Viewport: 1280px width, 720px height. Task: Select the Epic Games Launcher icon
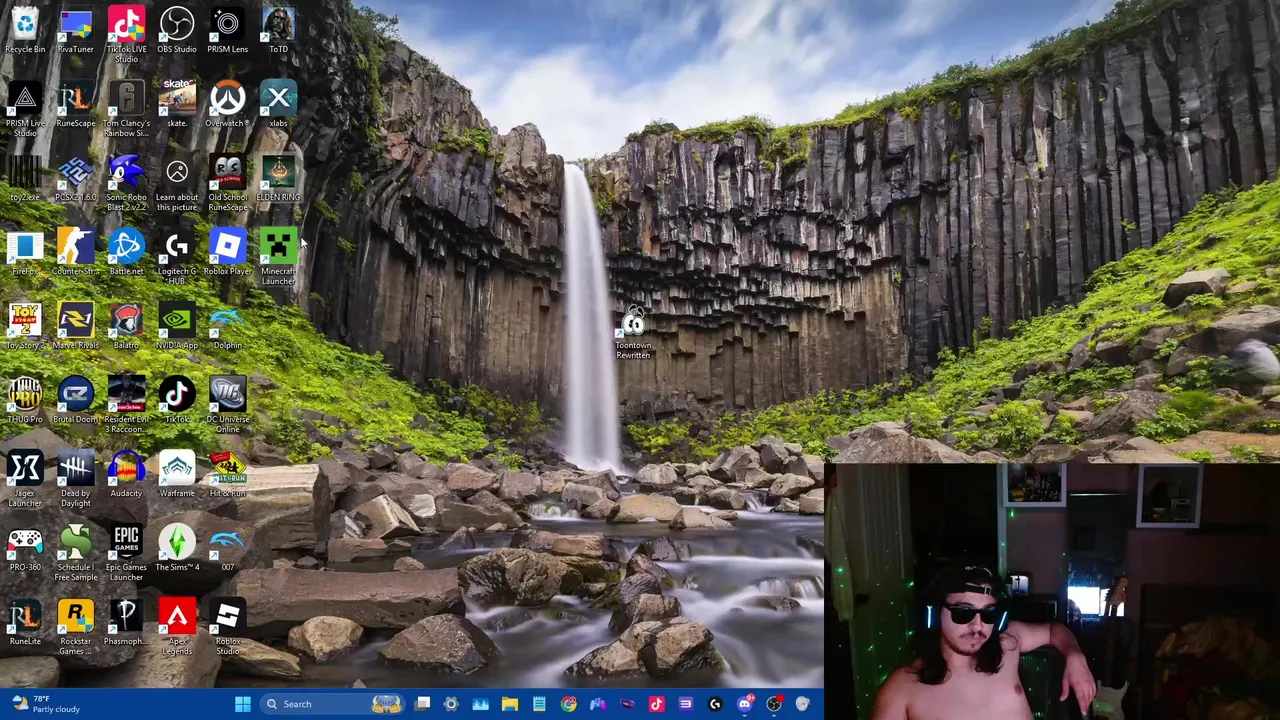point(126,553)
